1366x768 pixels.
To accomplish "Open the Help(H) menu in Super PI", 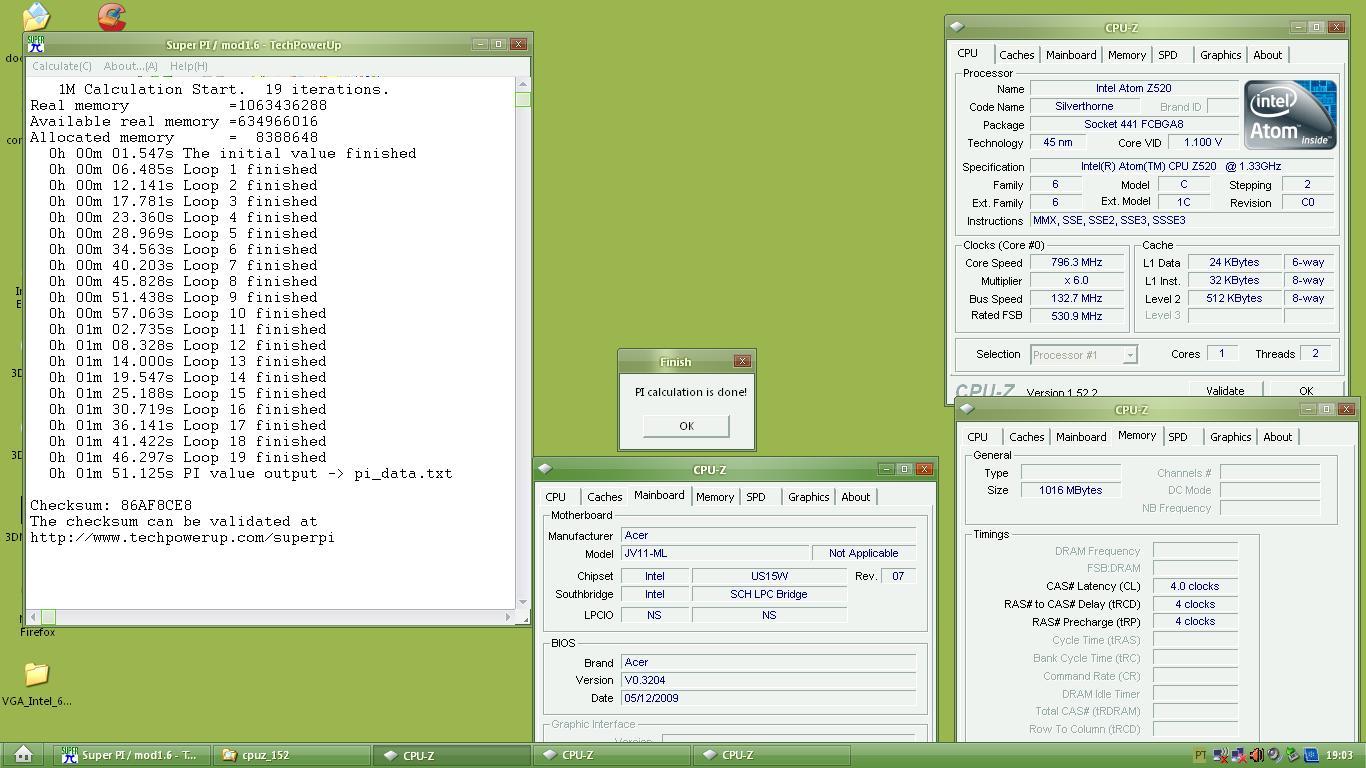I will [189, 66].
